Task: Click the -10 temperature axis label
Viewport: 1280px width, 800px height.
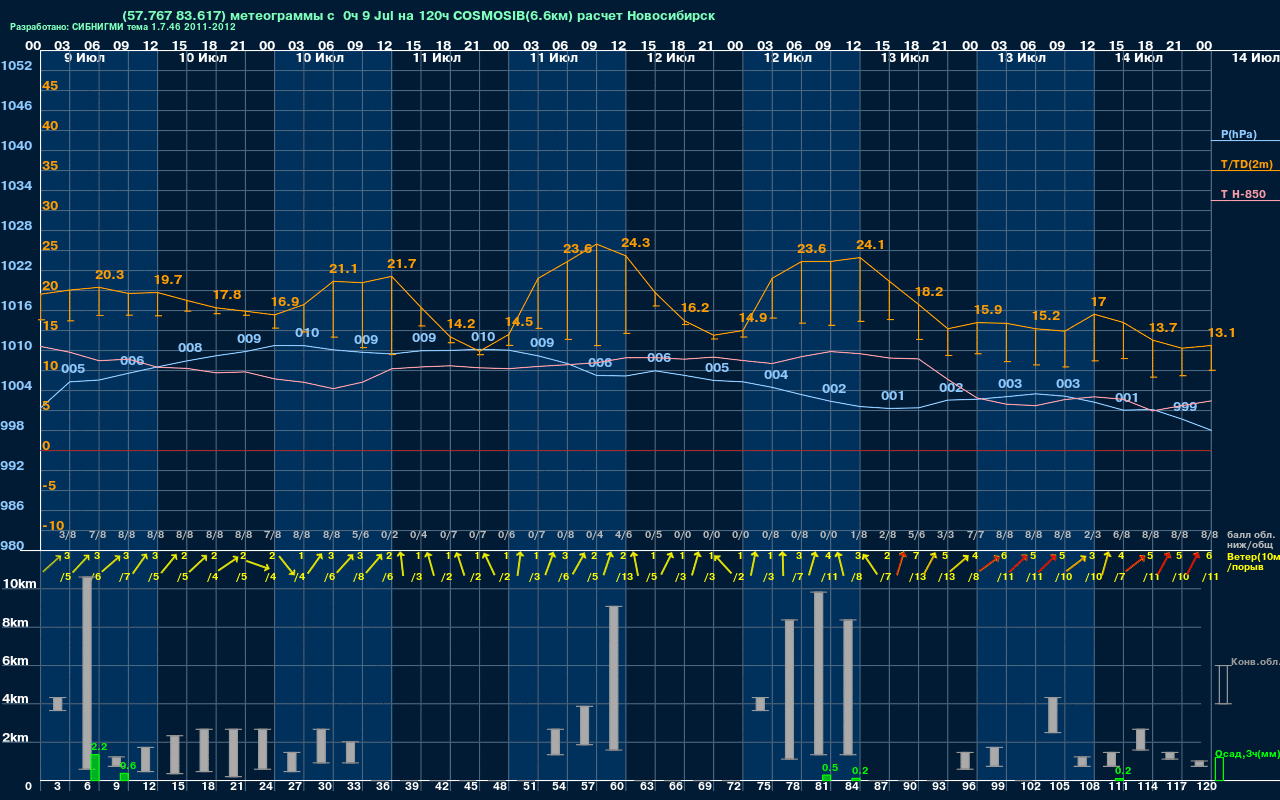Action: 53,526
